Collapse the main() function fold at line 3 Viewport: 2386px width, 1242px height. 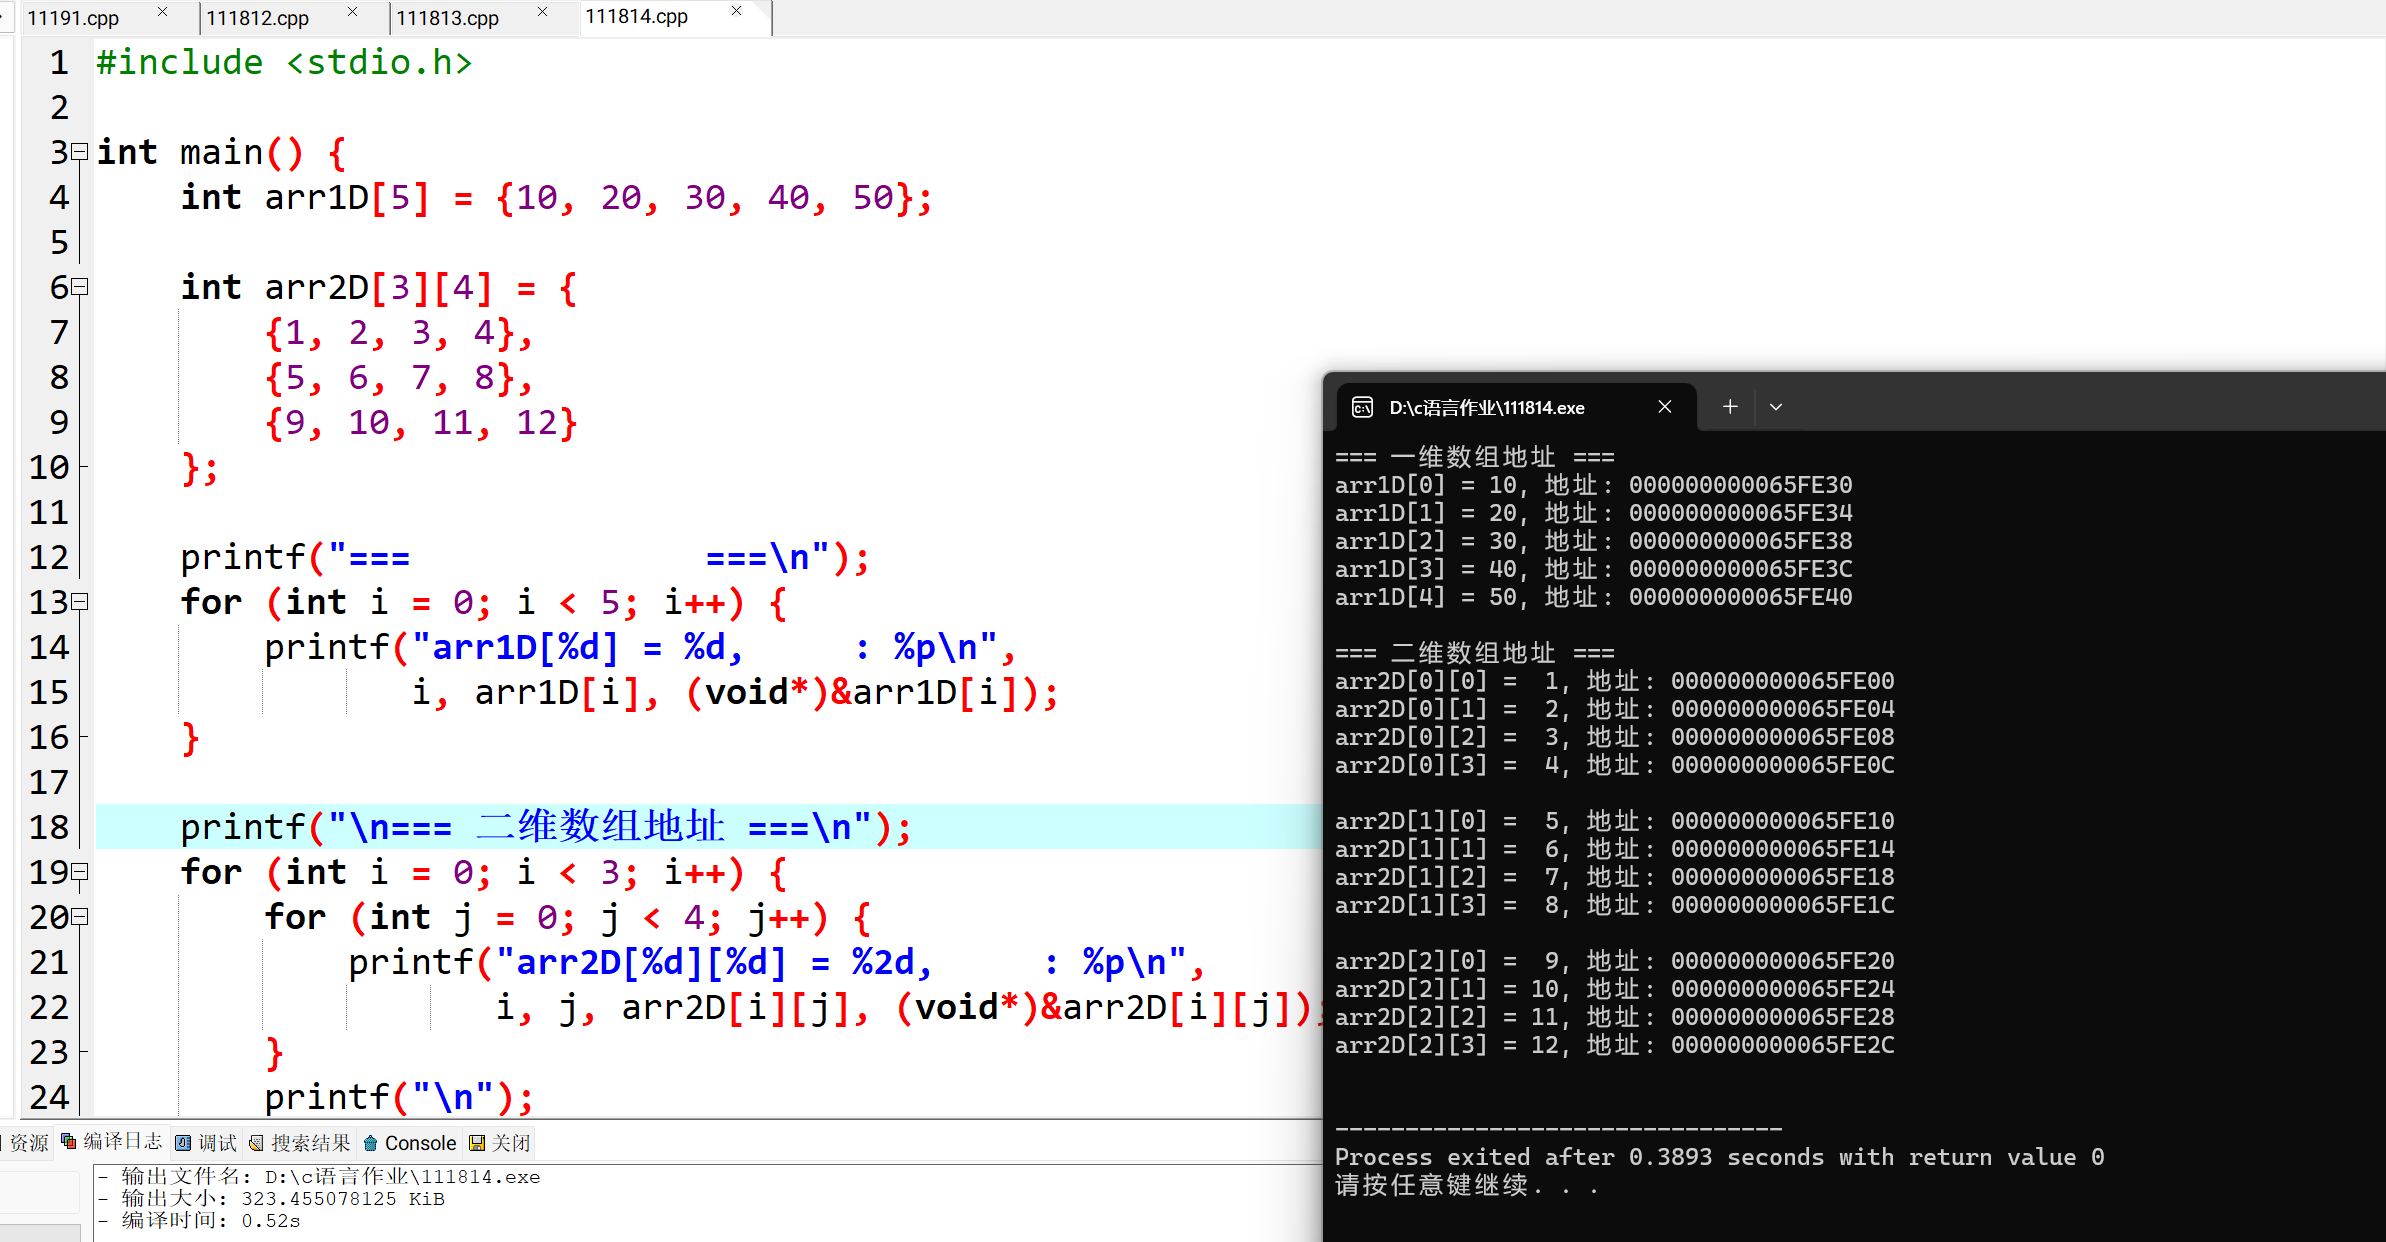pyautogui.click(x=80, y=152)
